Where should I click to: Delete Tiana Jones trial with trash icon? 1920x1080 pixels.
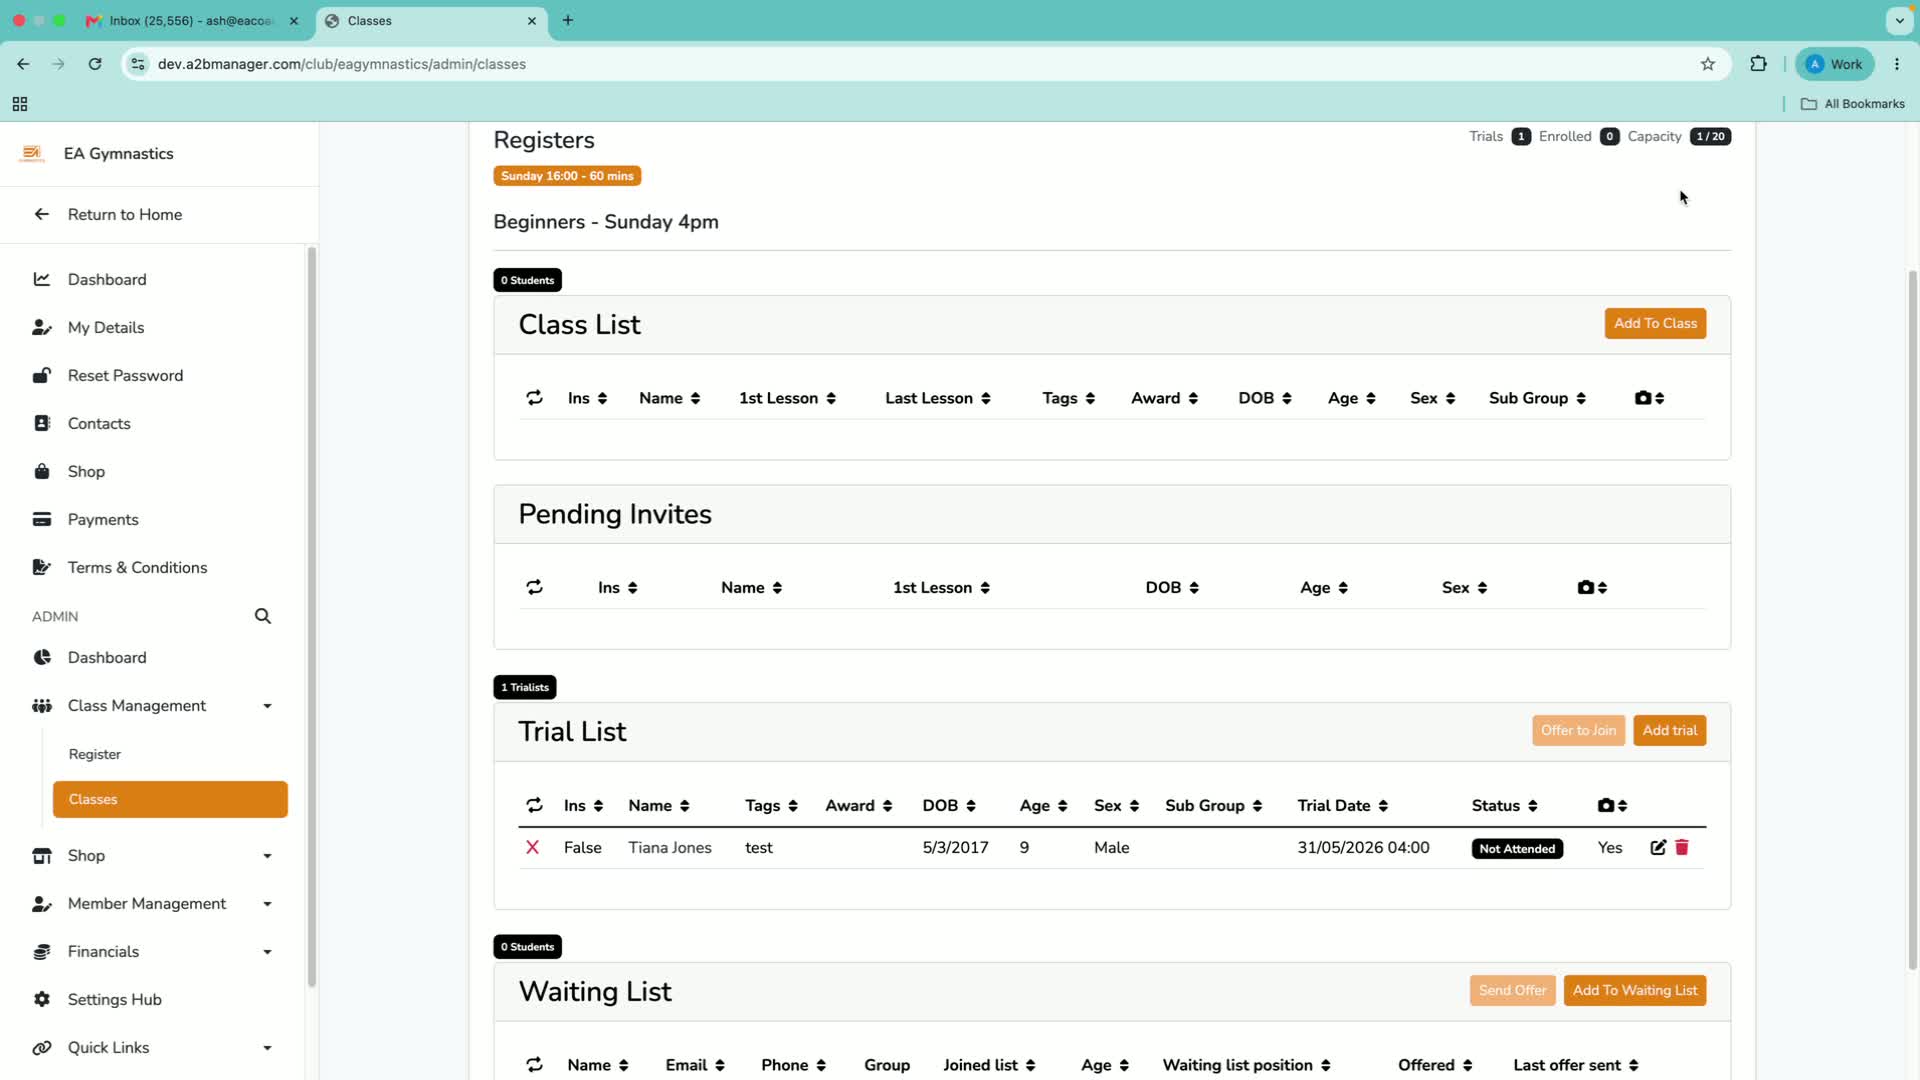click(x=1682, y=847)
